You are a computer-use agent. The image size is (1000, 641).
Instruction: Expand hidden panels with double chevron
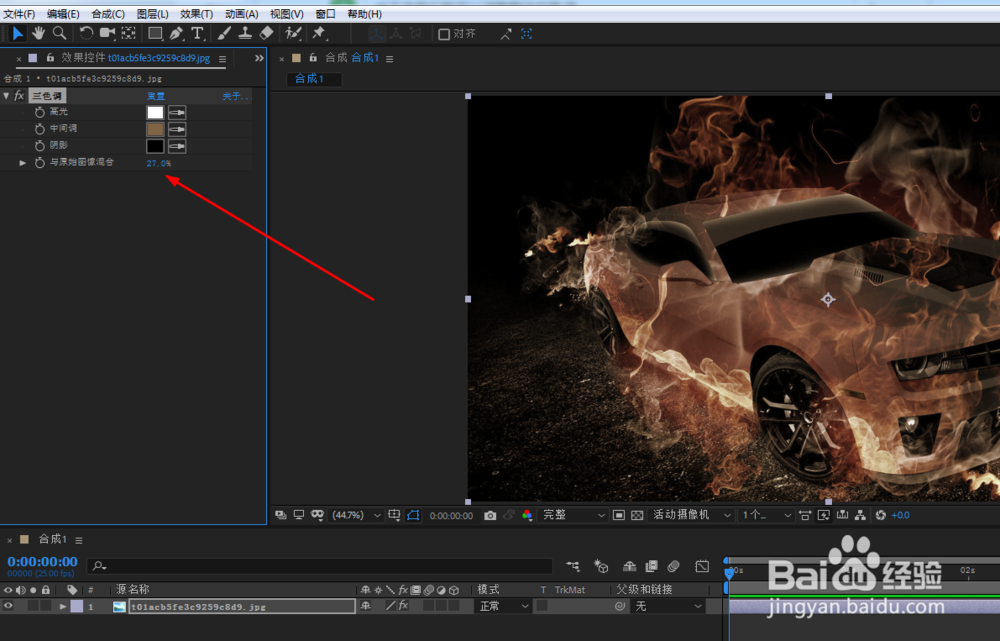(x=259, y=58)
